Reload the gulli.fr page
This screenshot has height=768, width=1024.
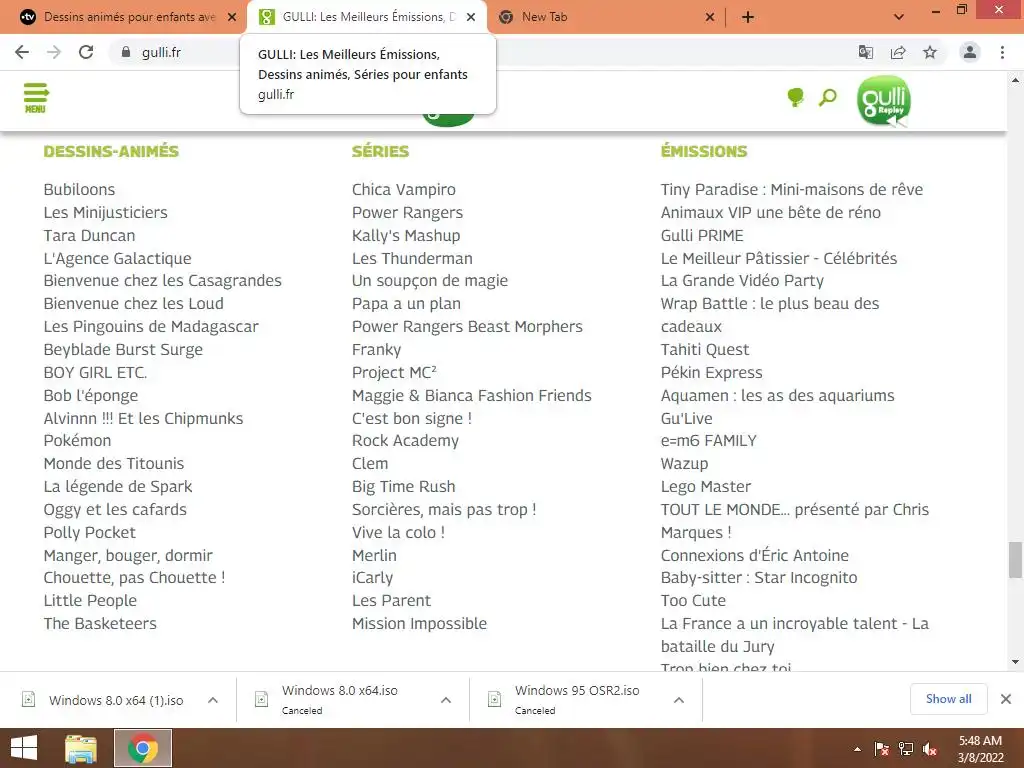tap(86, 52)
